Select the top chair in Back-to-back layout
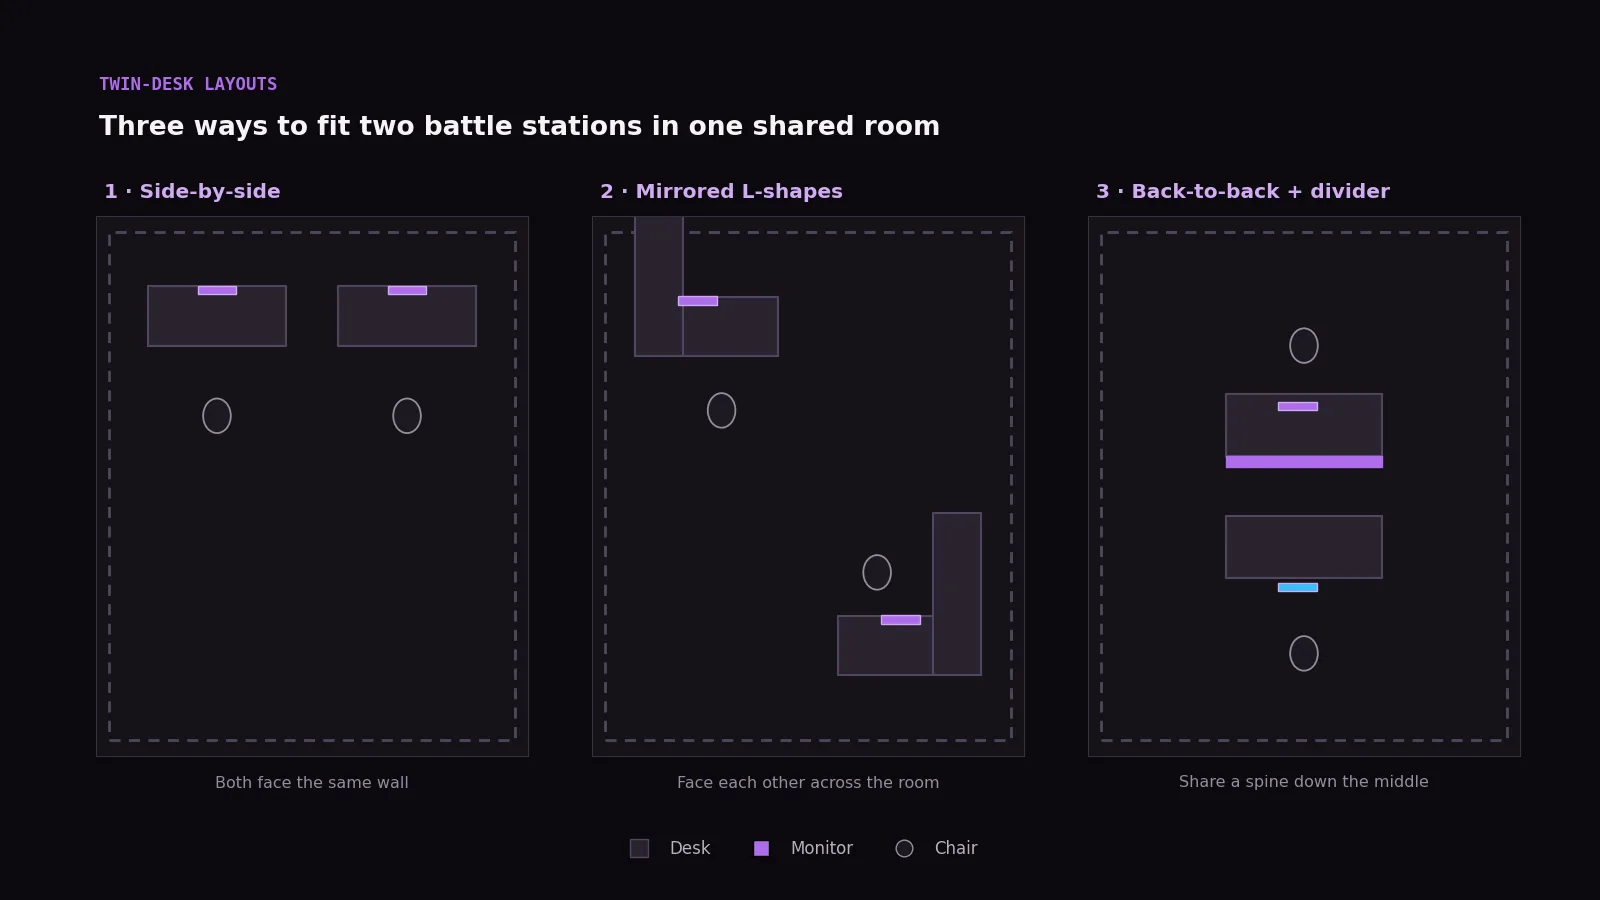The image size is (1600, 900). coord(1304,346)
